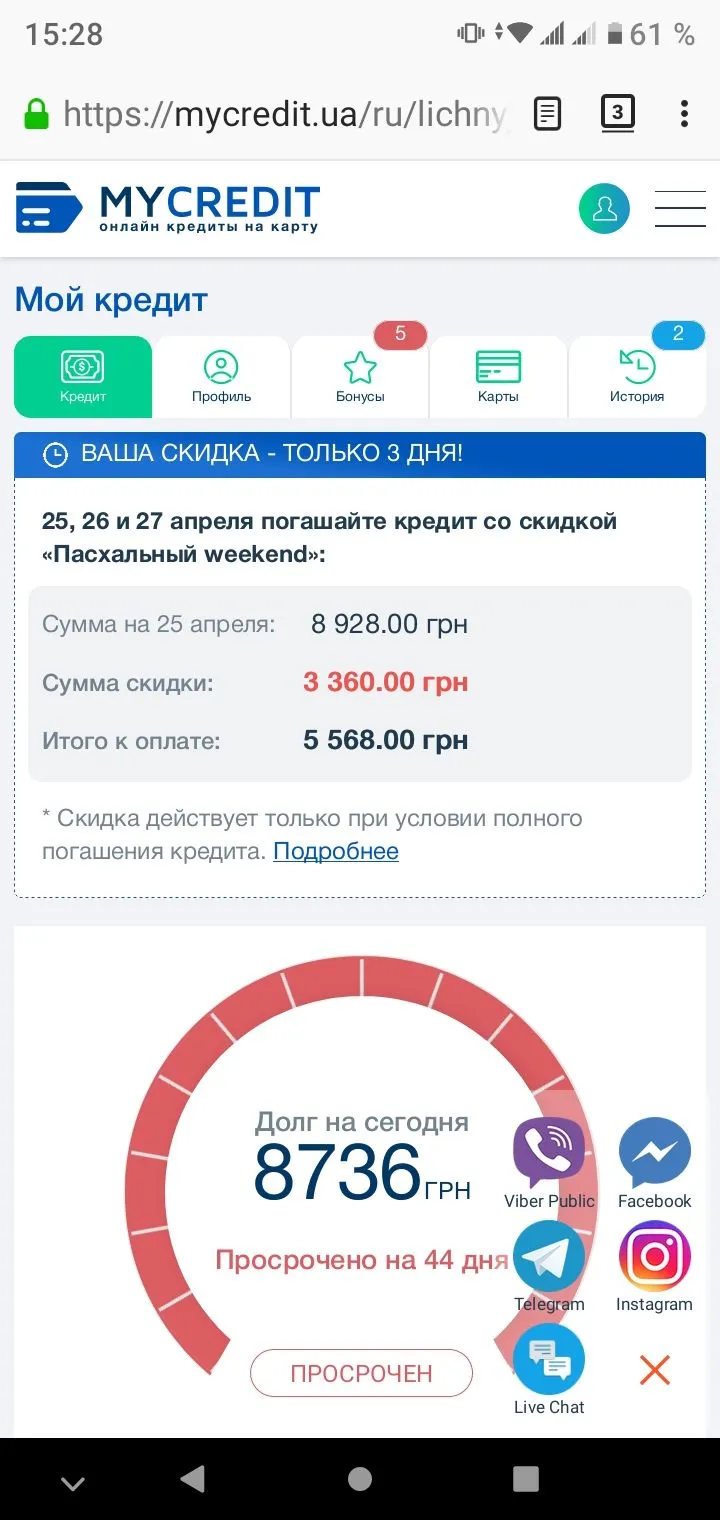The height and width of the screenshot is (1520, 720).
Task: Tap the mycredit.ua address bar
Action: click(x=285, y=114)
